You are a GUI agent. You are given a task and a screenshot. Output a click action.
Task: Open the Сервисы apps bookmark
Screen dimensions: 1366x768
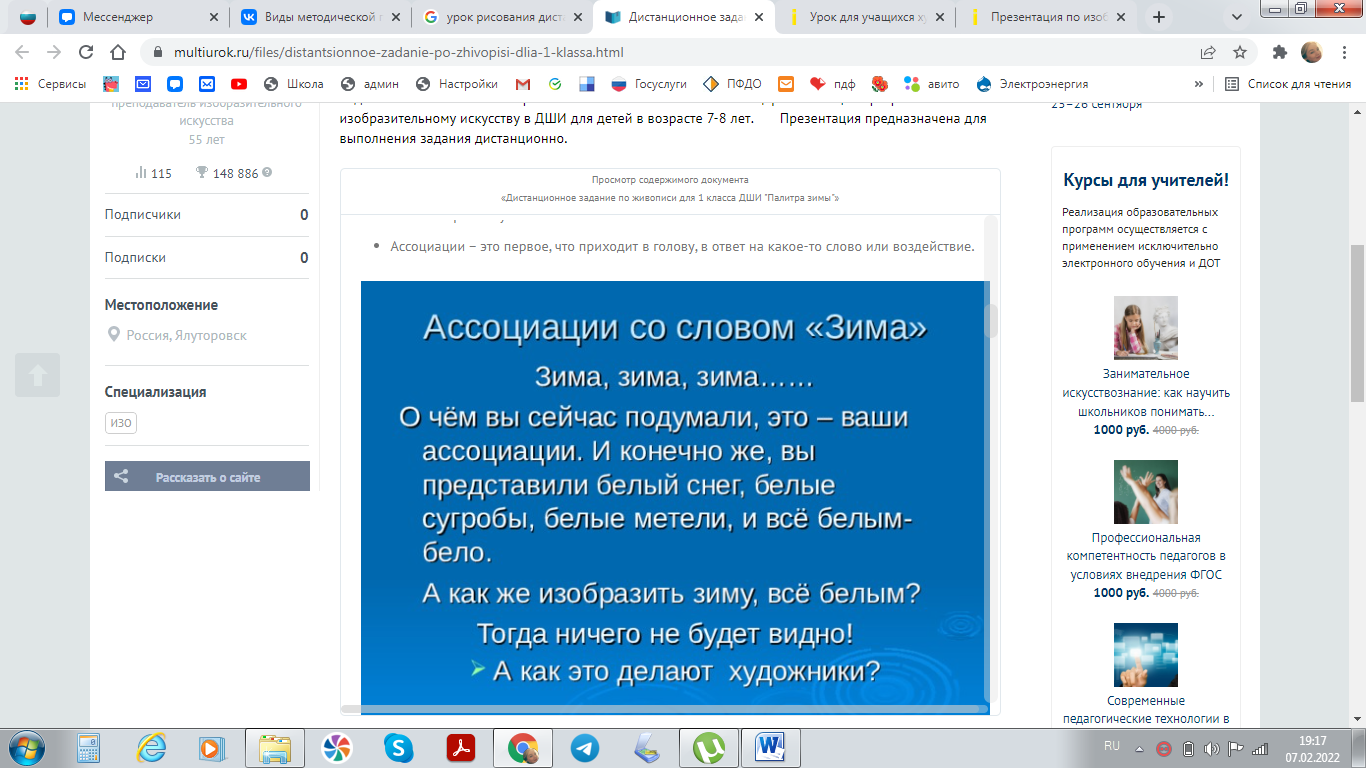[x=50, y=84]
